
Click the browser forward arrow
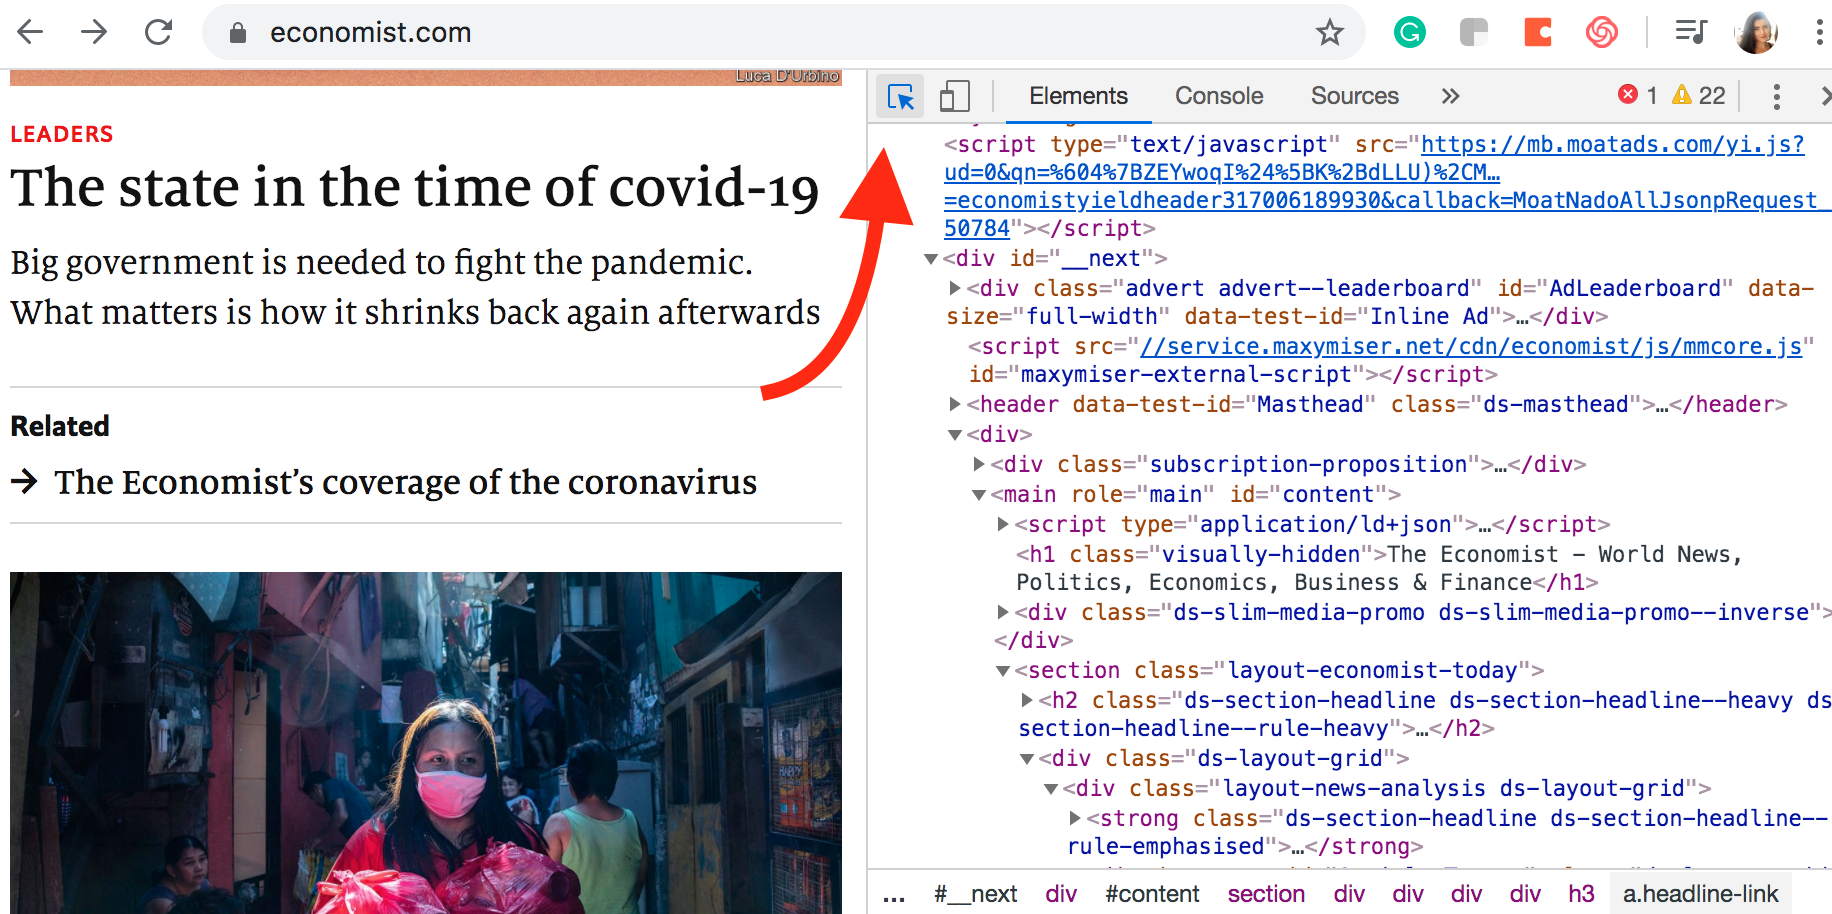point(94,32)
